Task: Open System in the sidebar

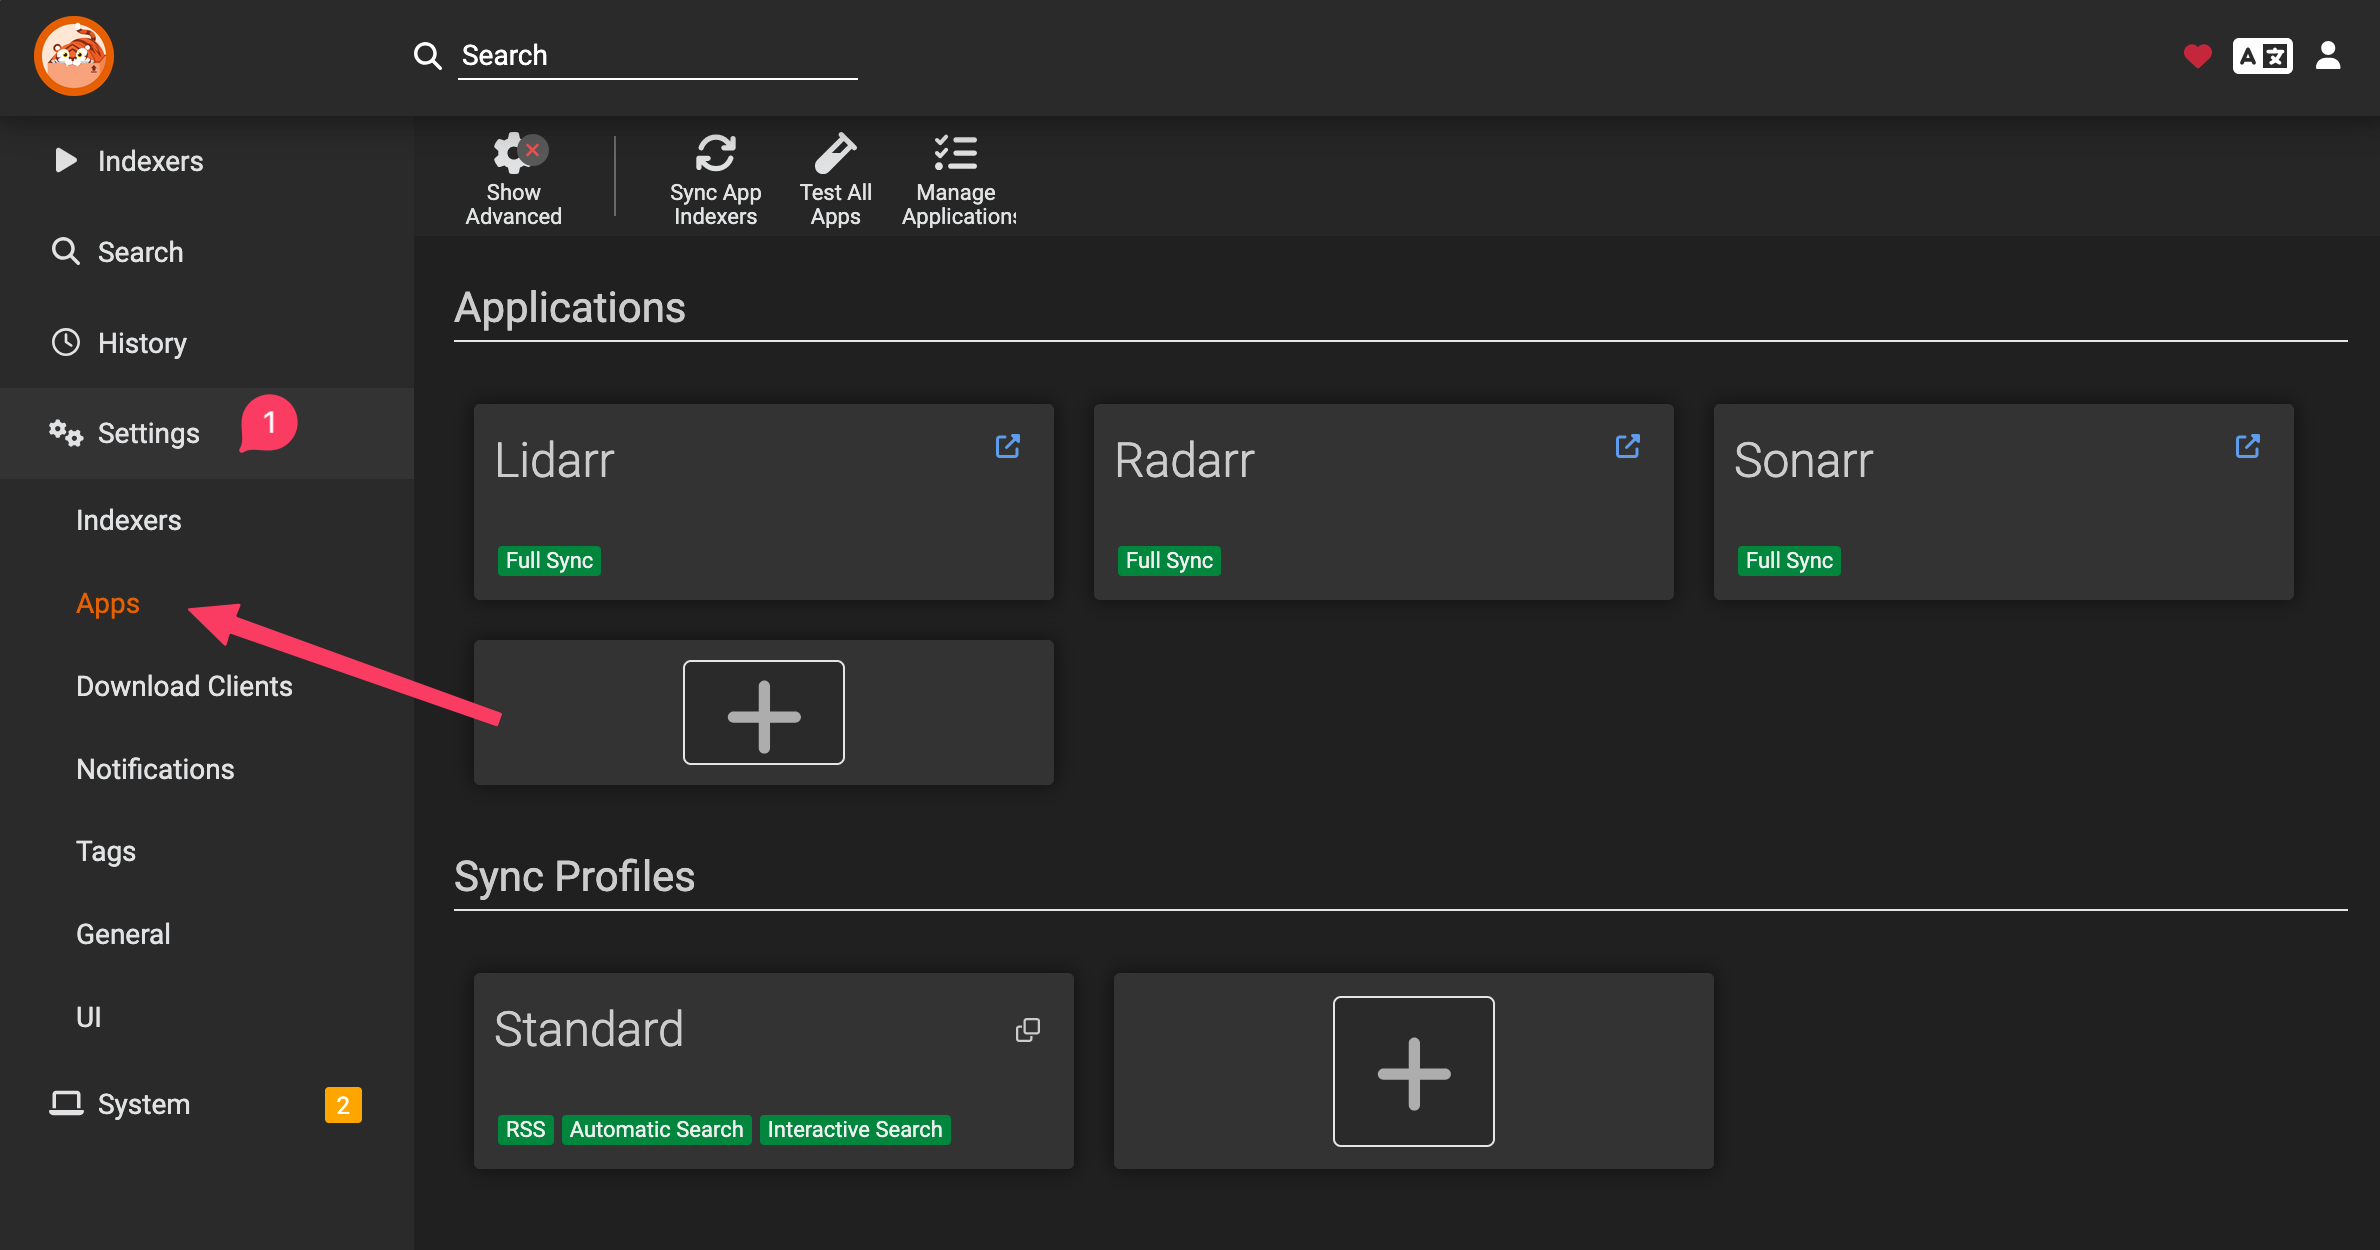Action: coord(207,1104)
